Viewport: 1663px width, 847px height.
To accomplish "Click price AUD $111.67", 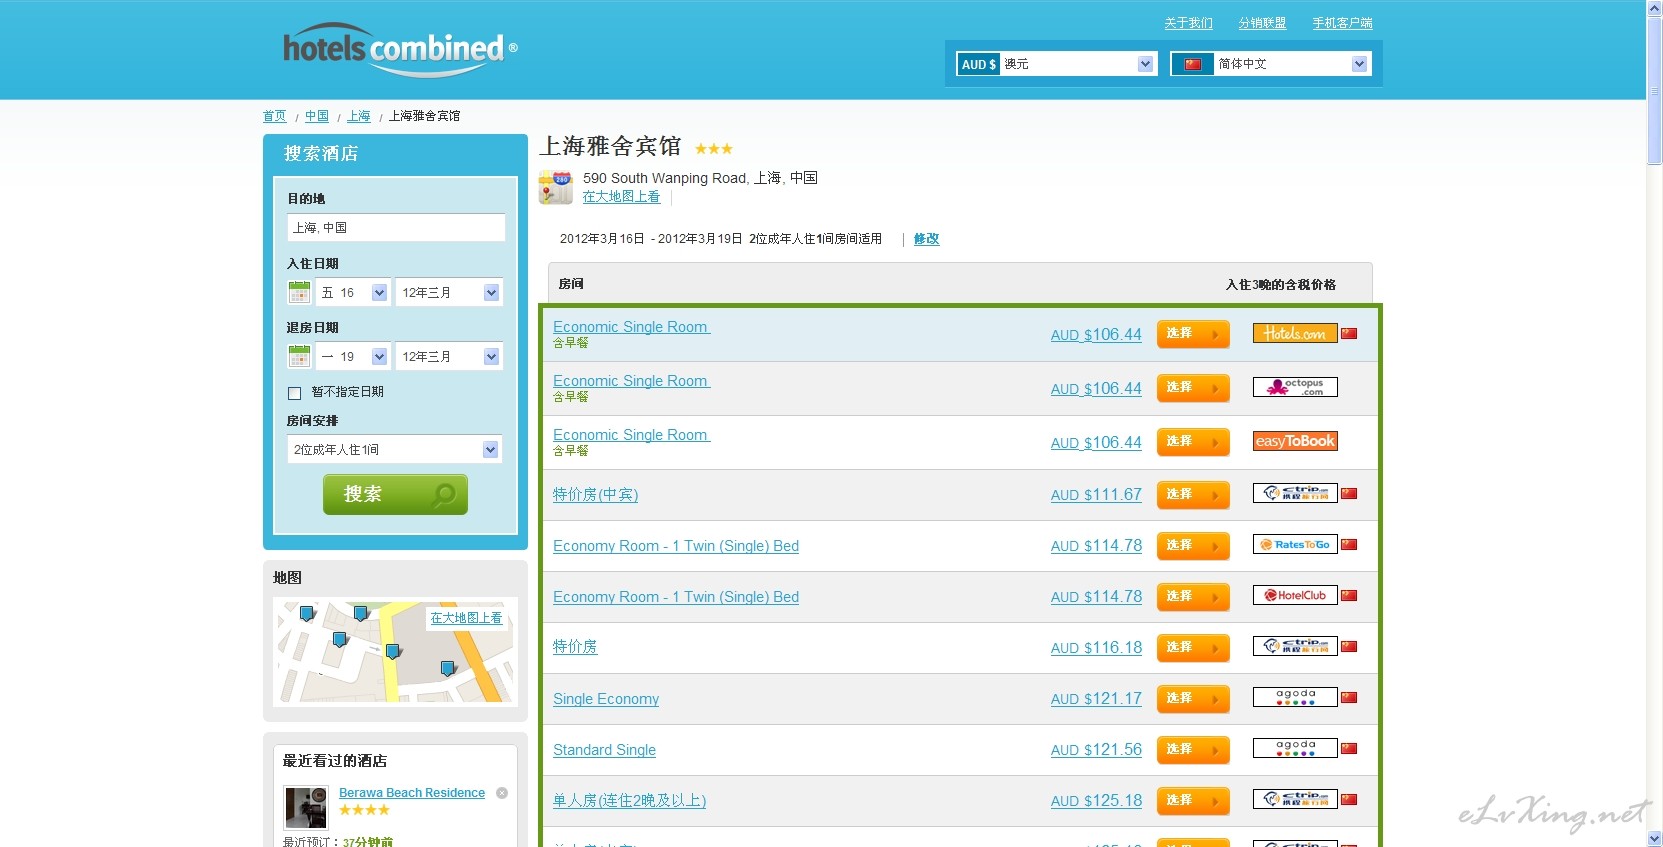I will pos(1096,494).
